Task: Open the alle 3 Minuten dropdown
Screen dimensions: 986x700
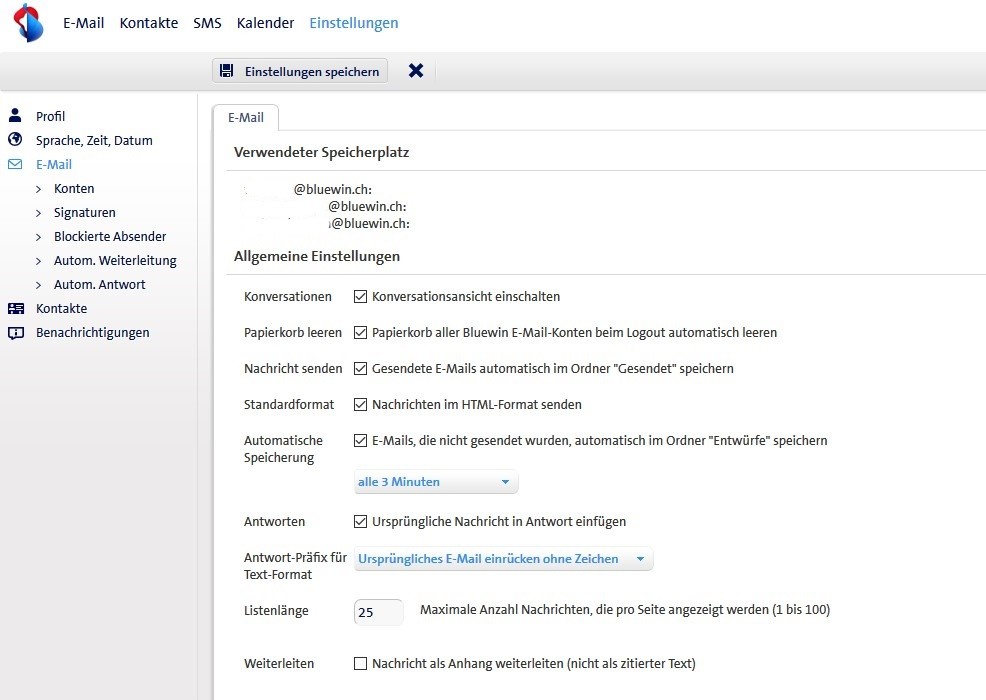Action: pyautogui.click(x=435, y=482)
